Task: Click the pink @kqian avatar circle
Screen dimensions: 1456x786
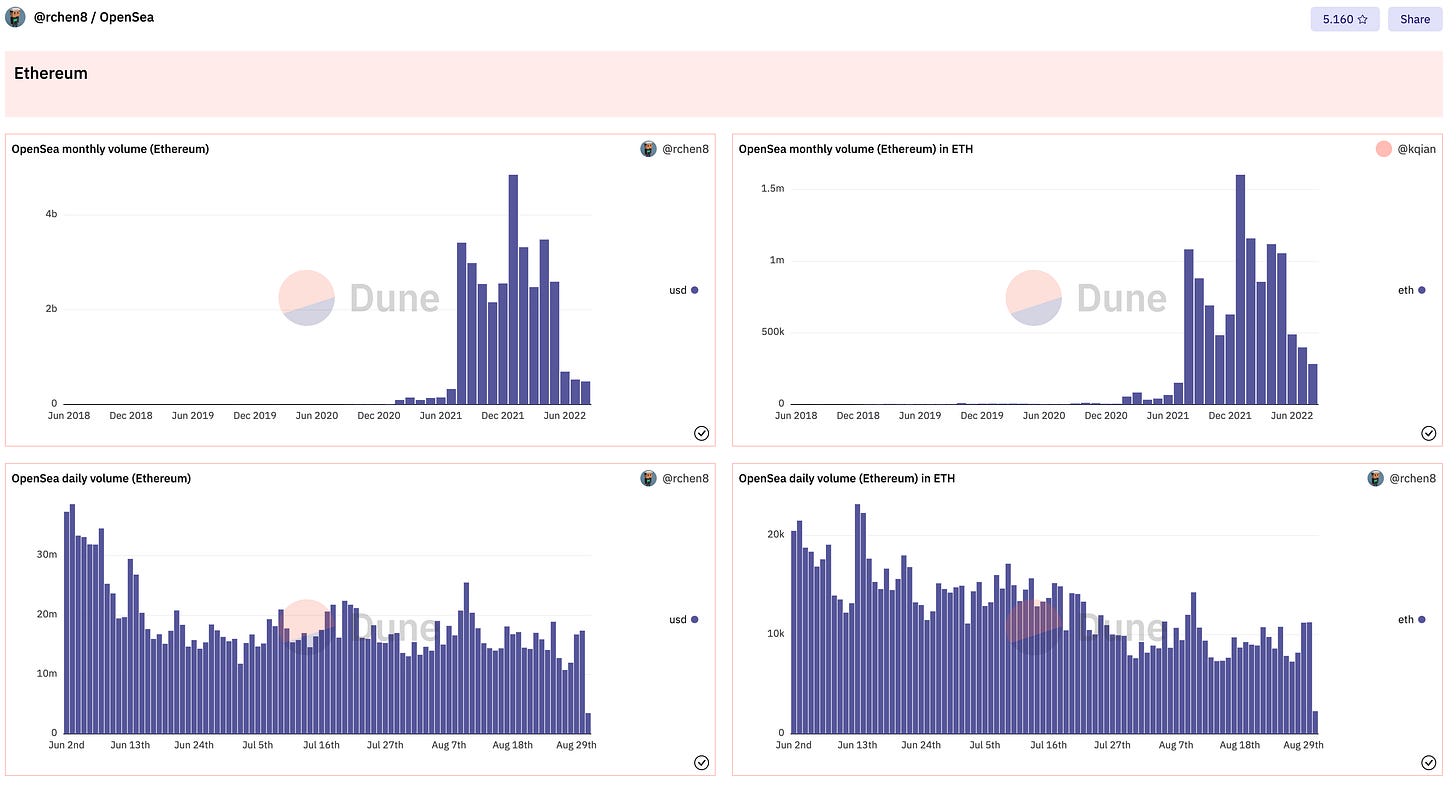Action: (x=1384, y=149)
